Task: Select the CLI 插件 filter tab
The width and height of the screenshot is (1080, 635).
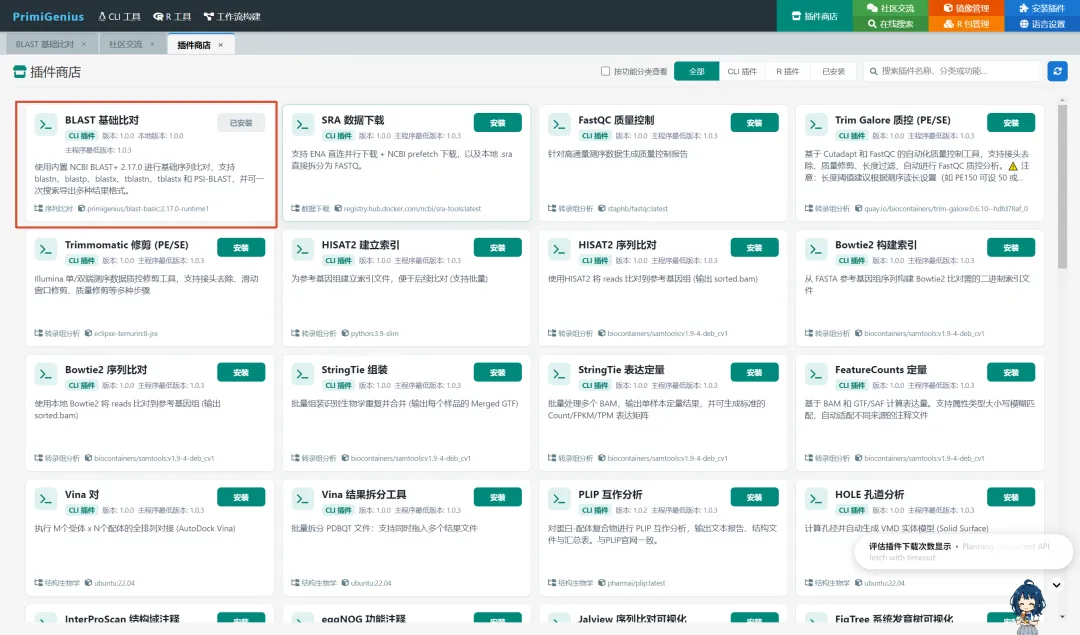Action: click(x=742, y=71)
